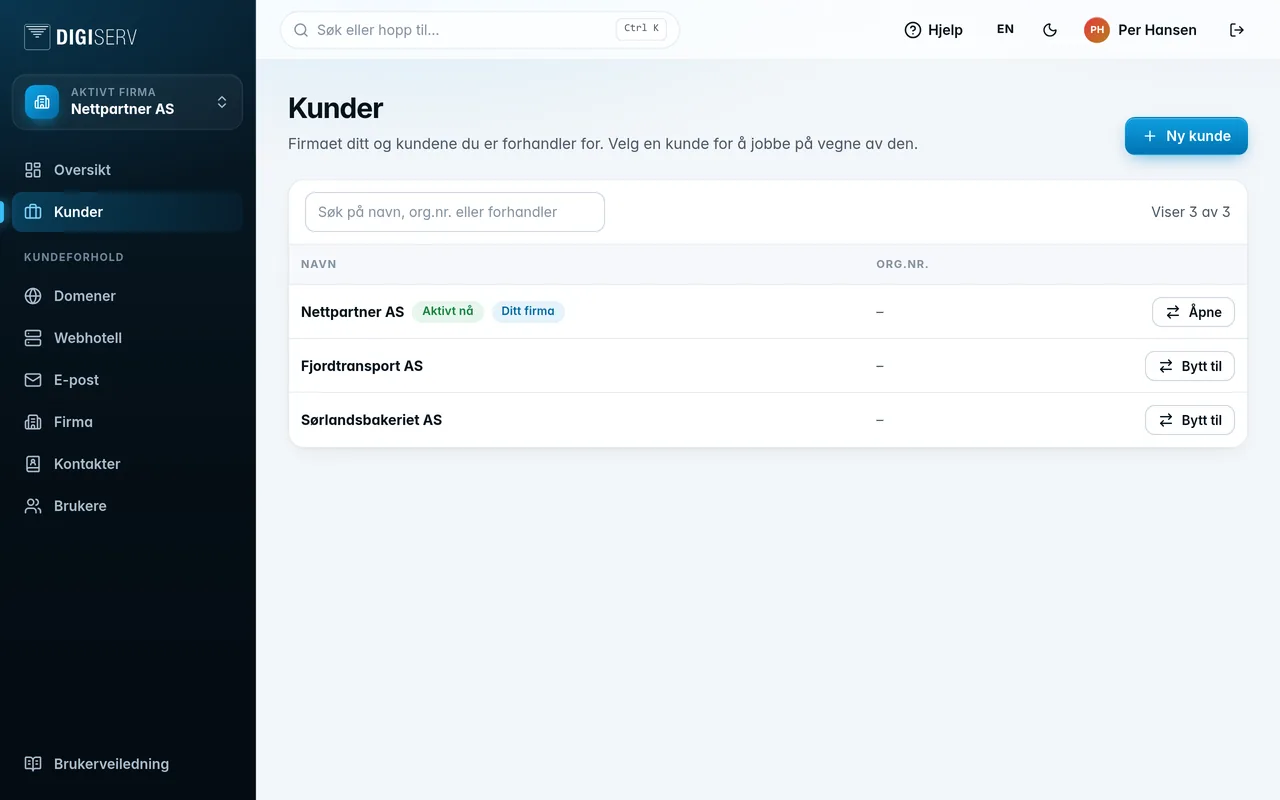Click the Firma building icon
The image size is (1280, 800).
[x=33, y=422]
